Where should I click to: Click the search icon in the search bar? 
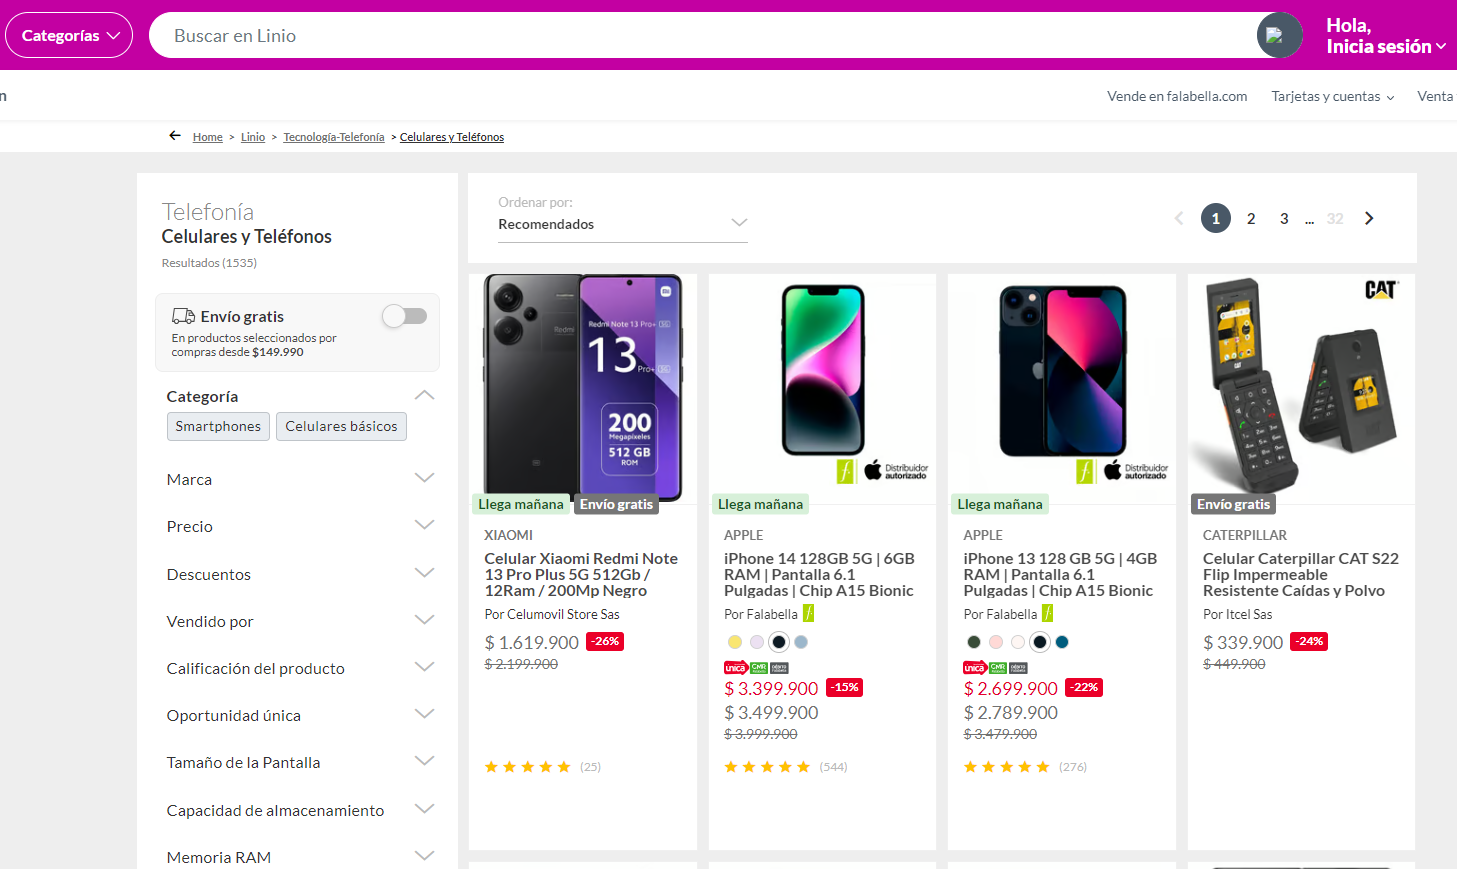pyautogui.click(x=1279, y=35)
